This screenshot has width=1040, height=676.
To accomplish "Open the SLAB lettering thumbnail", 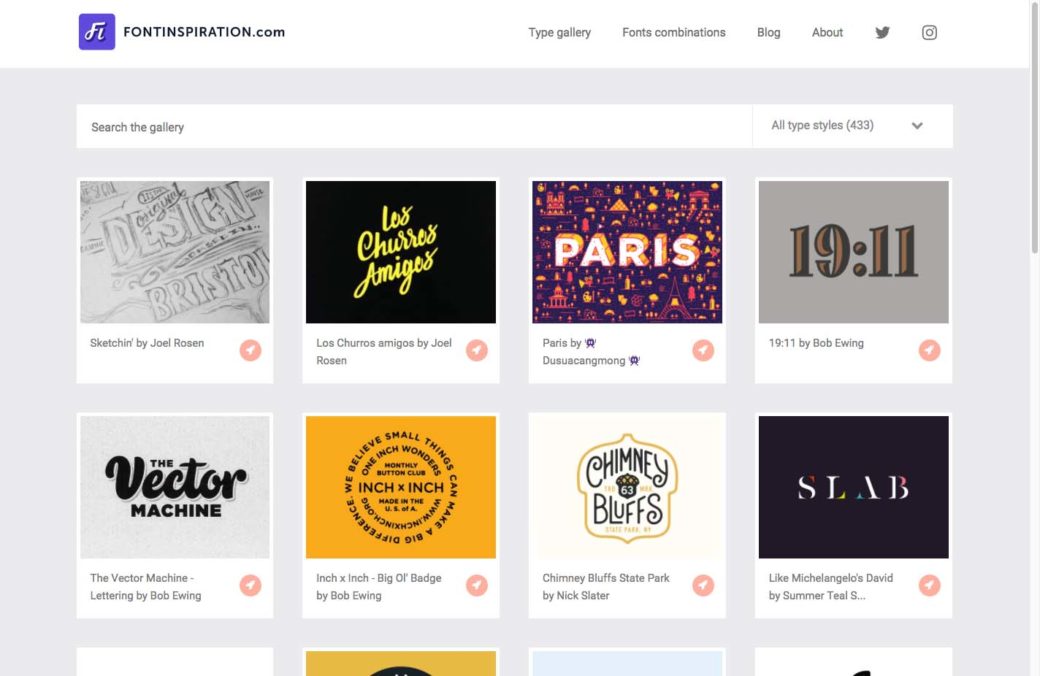I will 853,487.
